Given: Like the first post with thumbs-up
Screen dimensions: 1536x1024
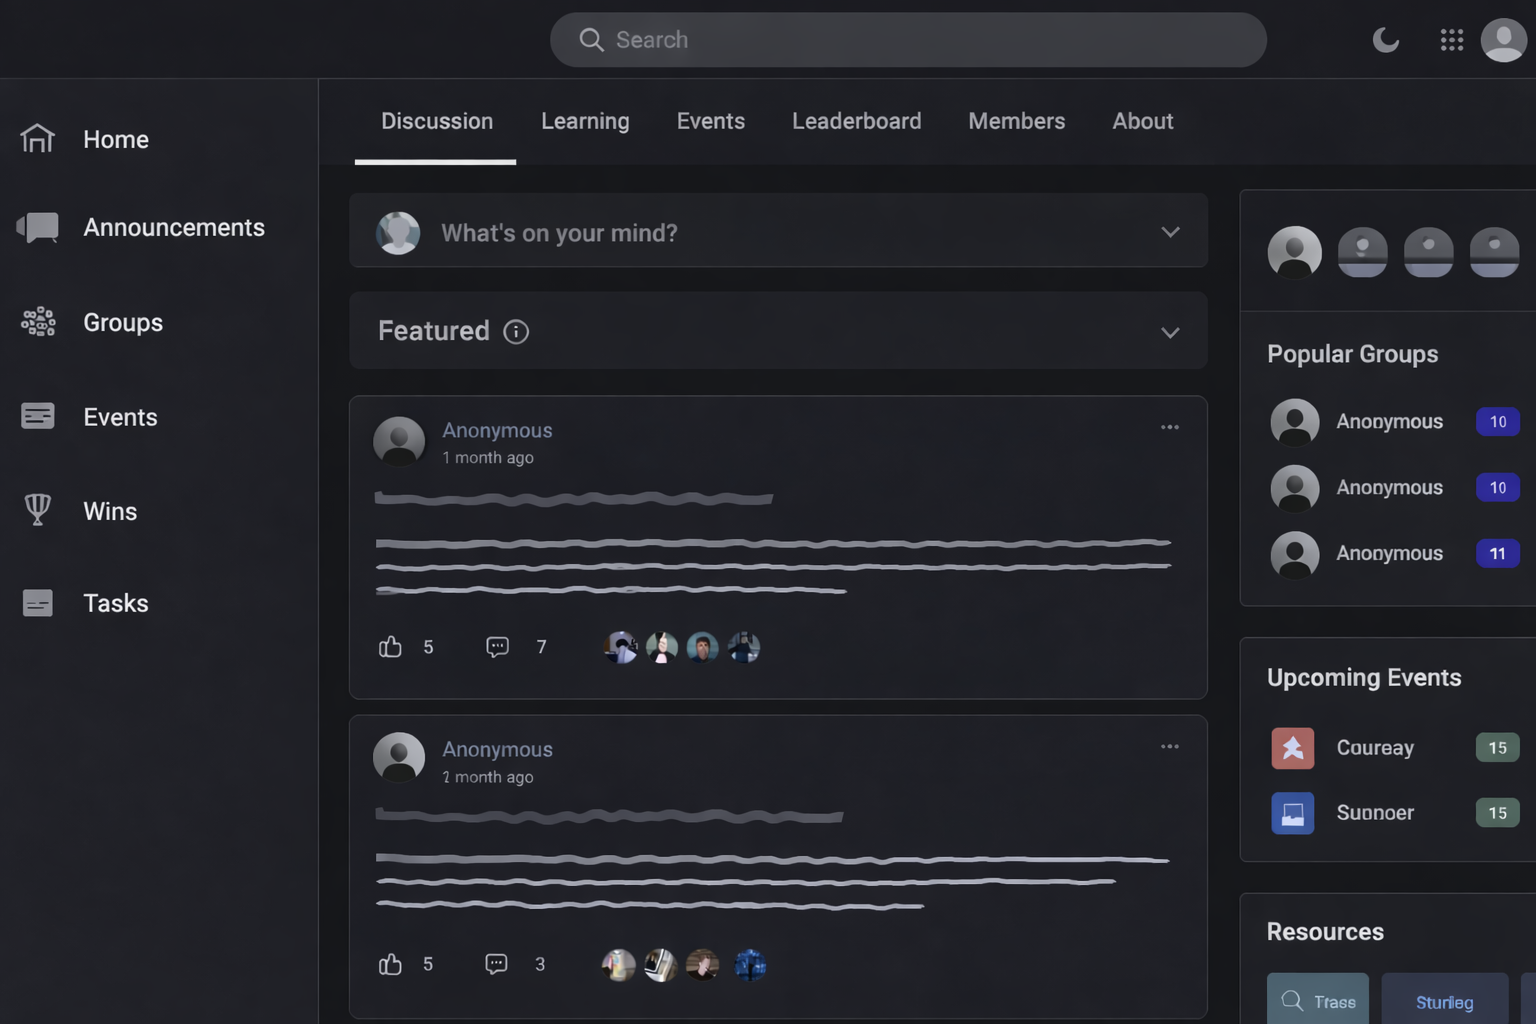Looking at the screenshot, I should click(x=390, y=647).
